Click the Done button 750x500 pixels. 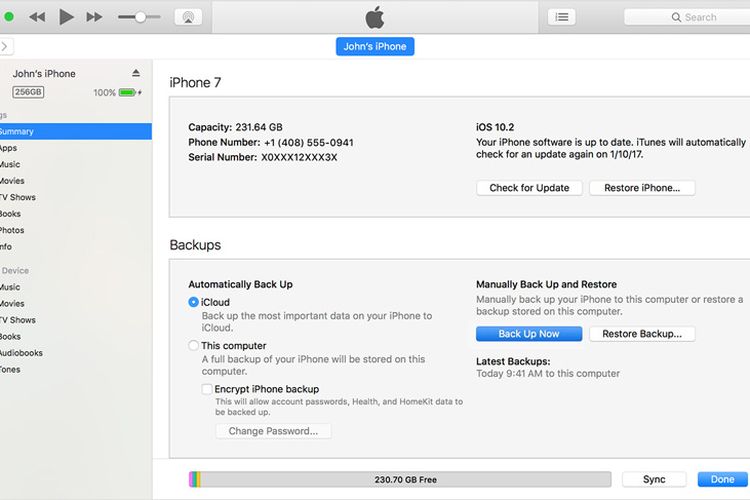[x=722, y=479]
